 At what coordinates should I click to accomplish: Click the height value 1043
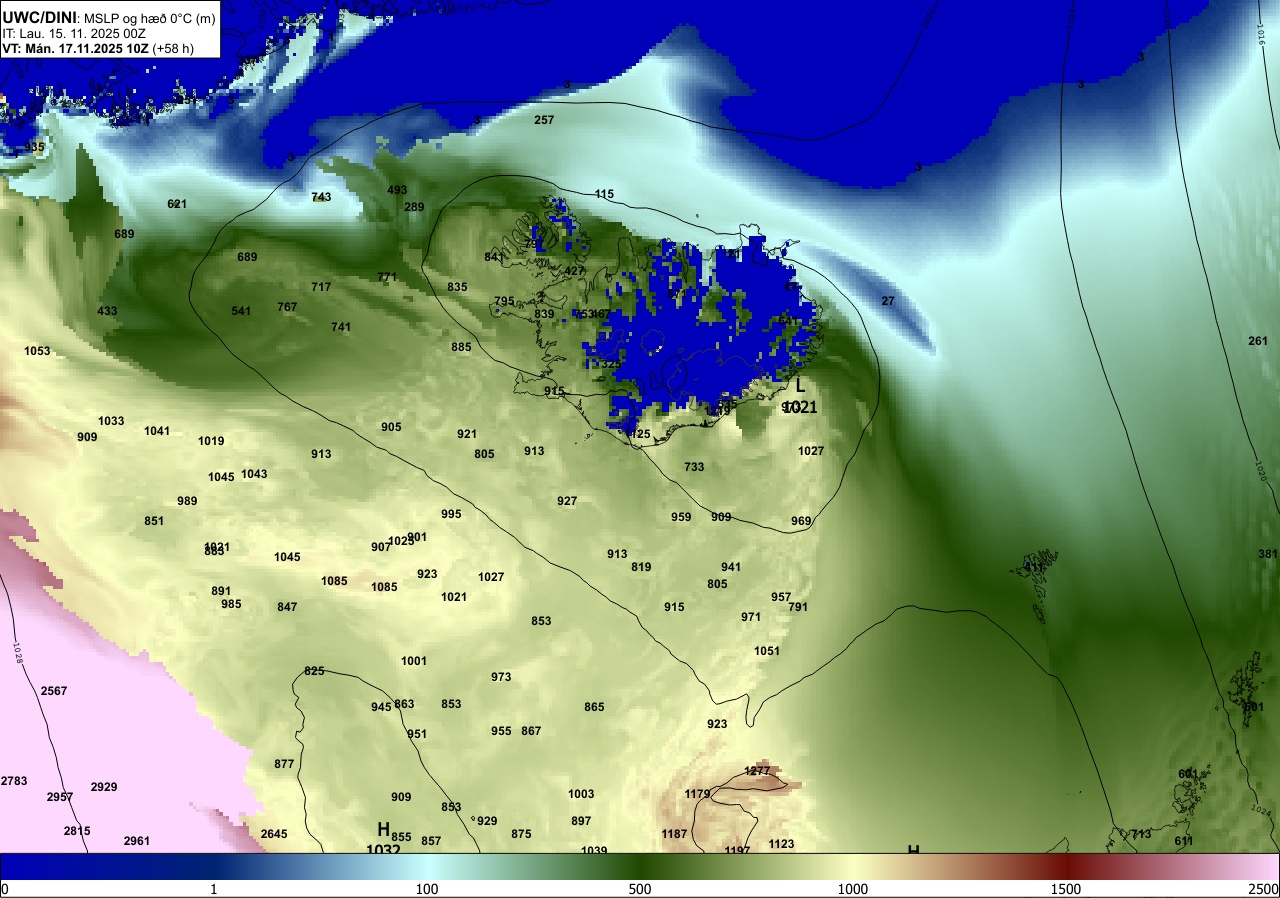254,474
